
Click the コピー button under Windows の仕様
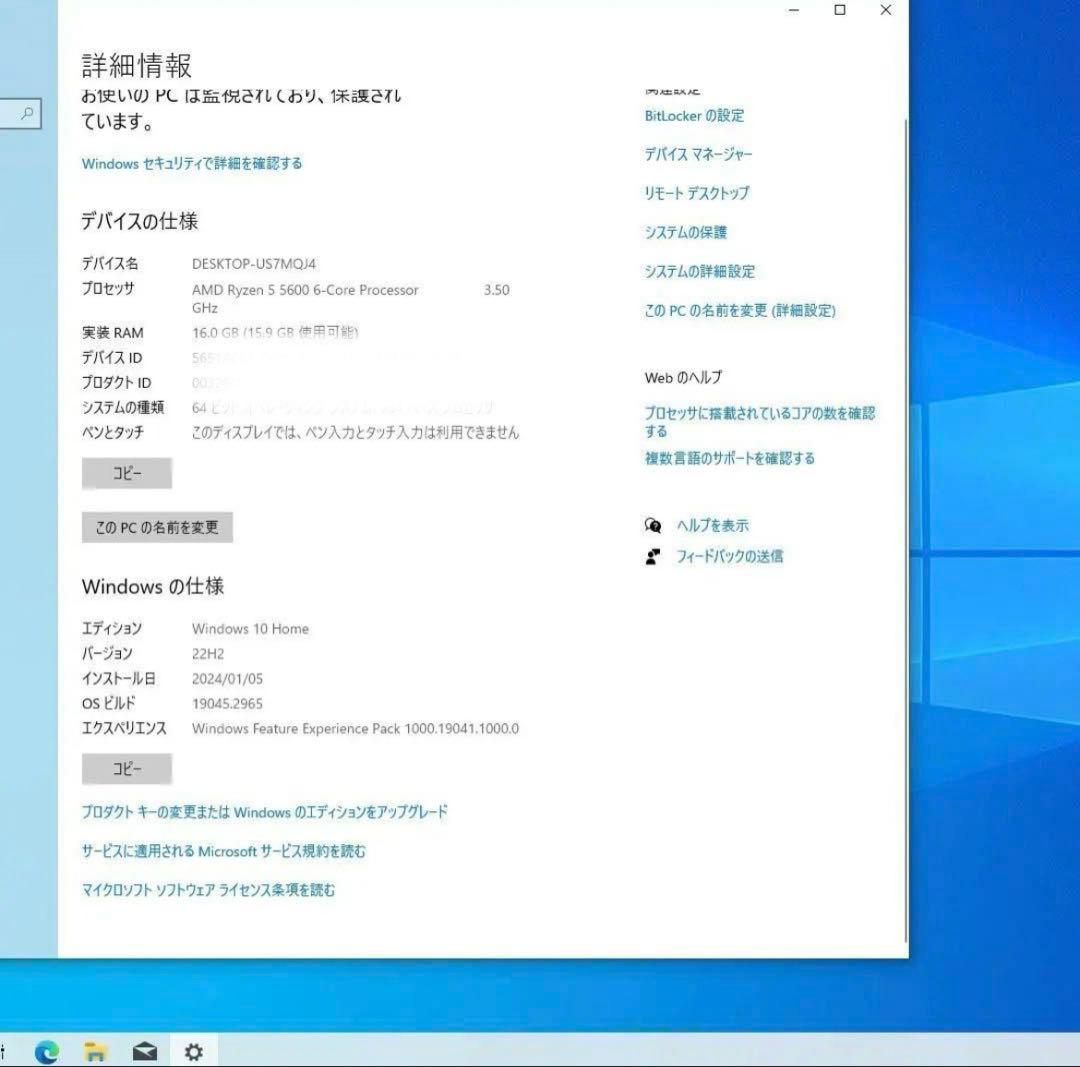[126, 769]
